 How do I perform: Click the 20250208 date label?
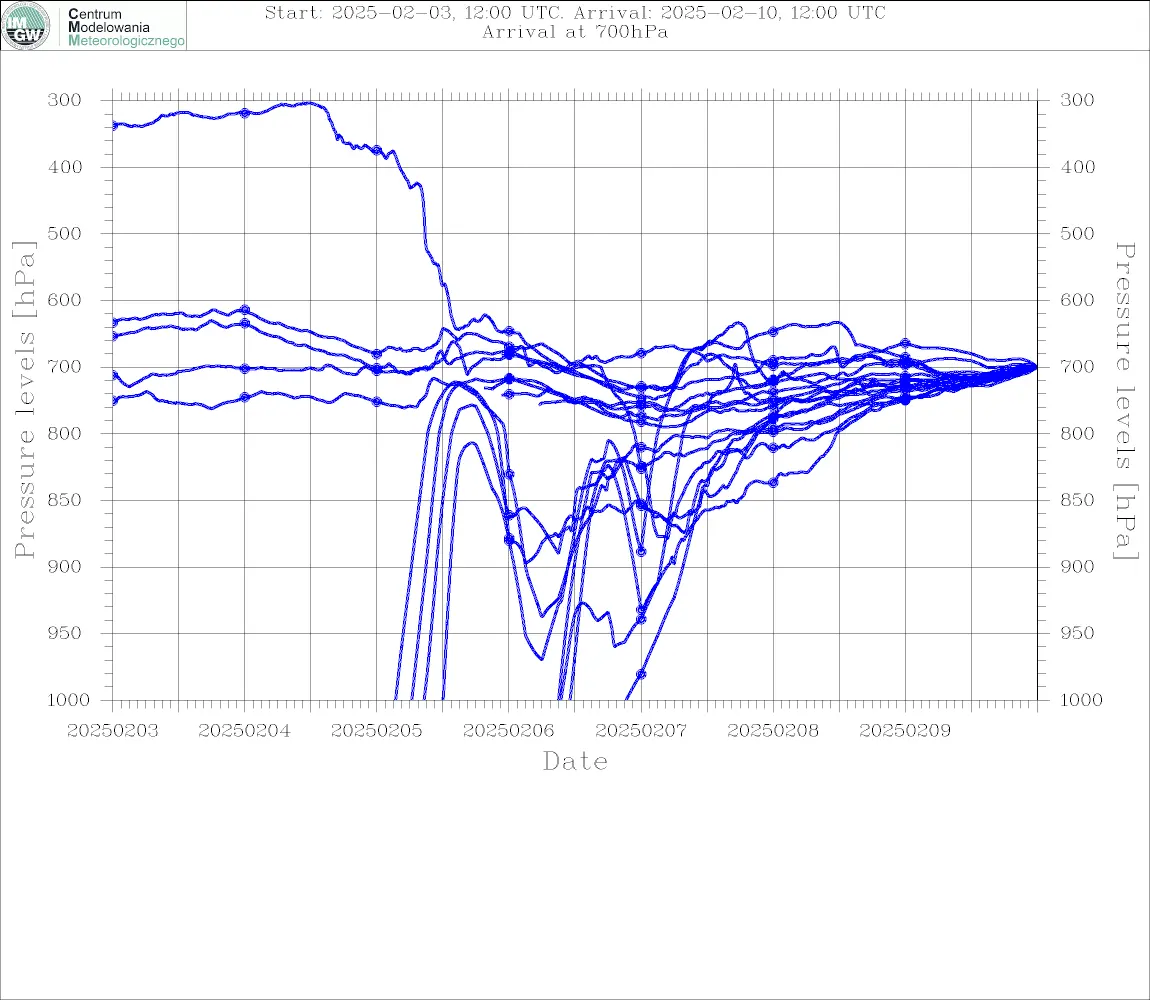coord(773,731)
